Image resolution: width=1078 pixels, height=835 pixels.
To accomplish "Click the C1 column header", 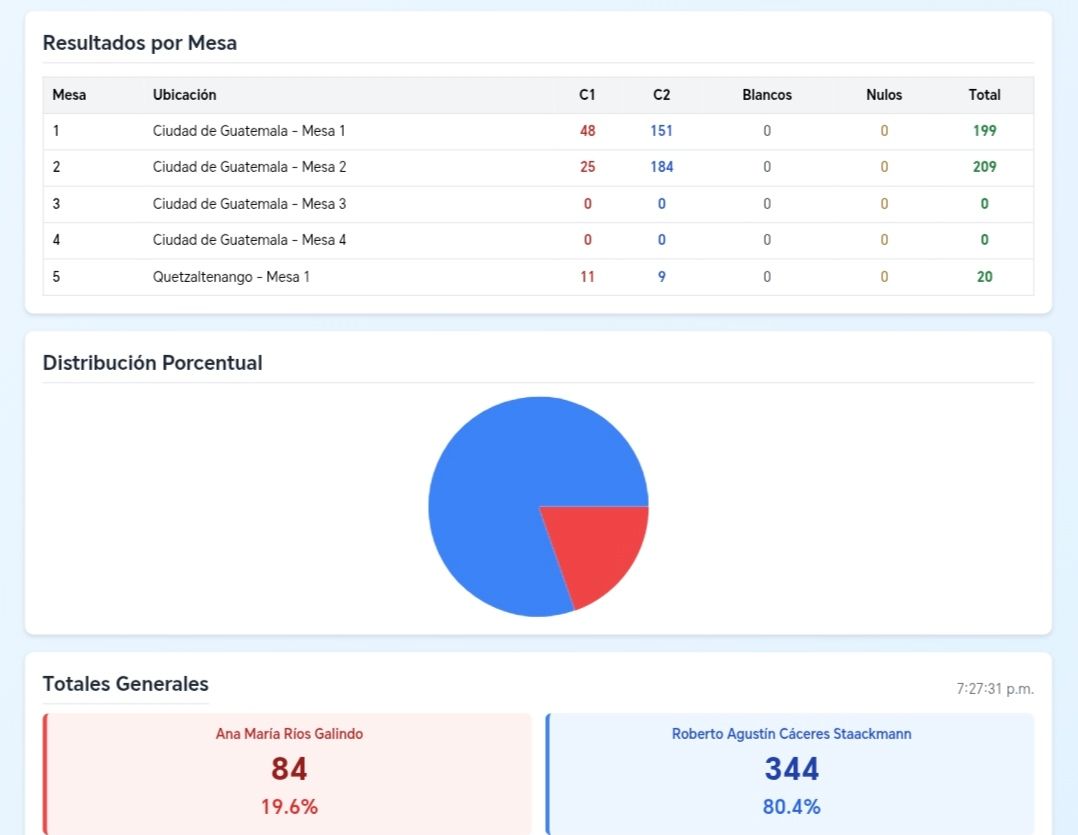I will point(587,95).
